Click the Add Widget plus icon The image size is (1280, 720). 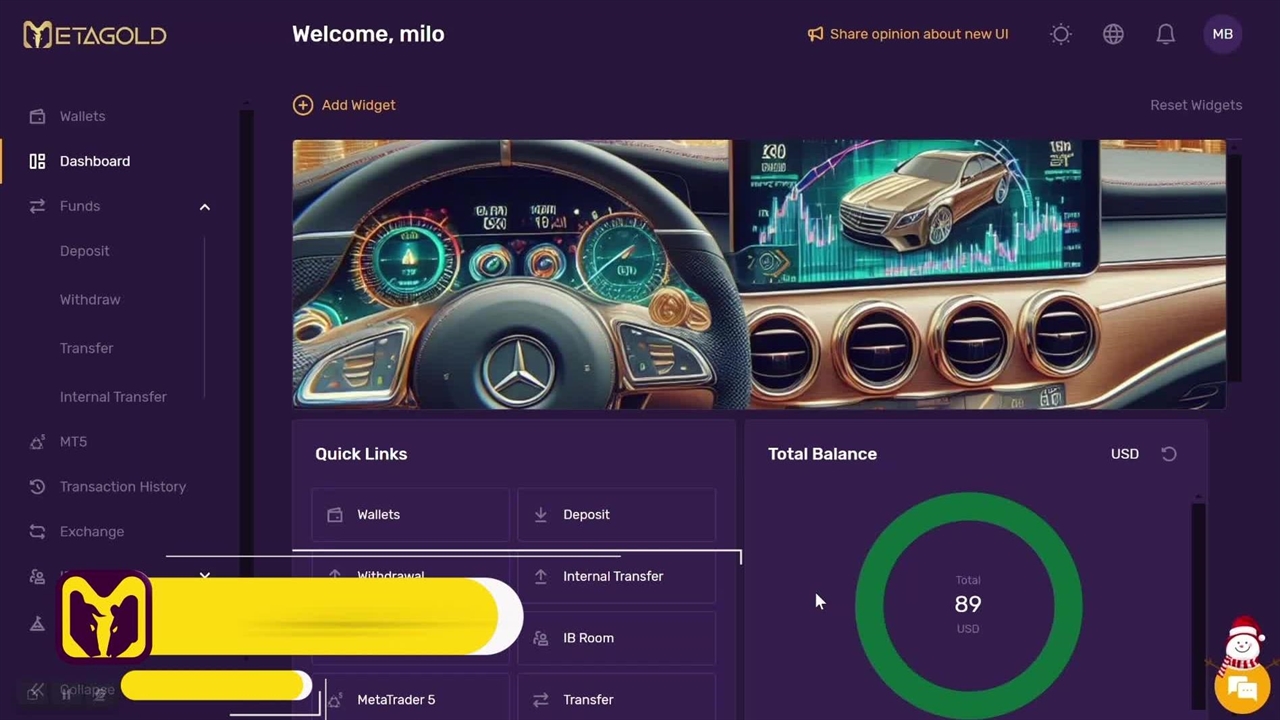pyautogui.click(x=302, y=105)
